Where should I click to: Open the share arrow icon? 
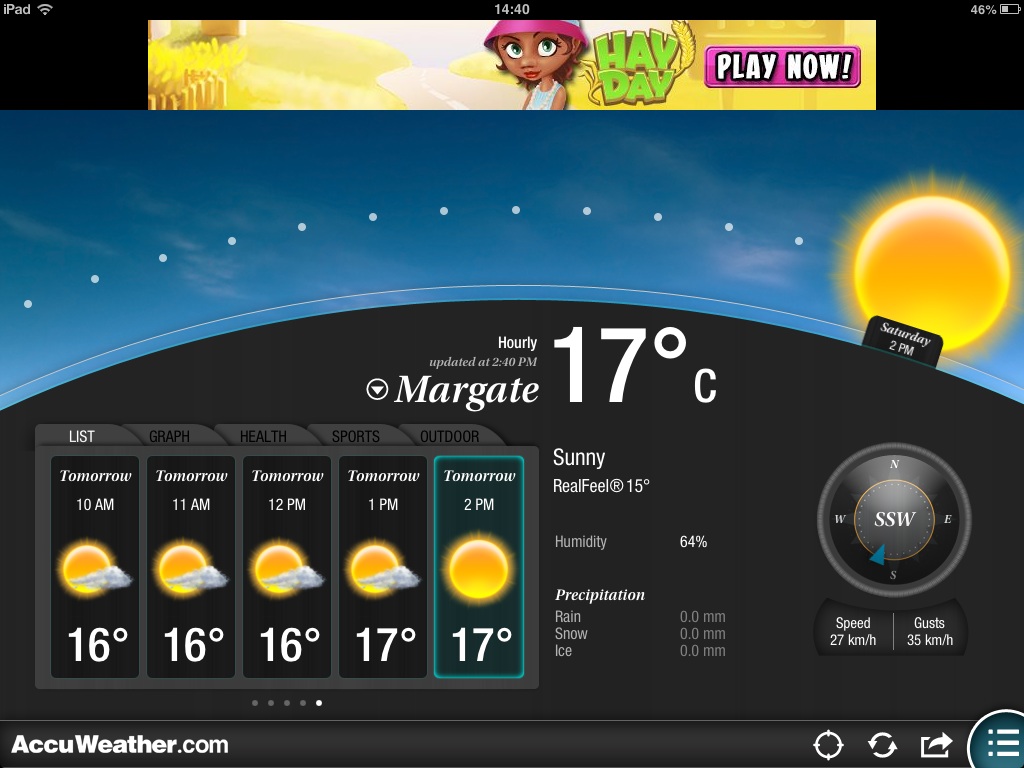(936, 744)
